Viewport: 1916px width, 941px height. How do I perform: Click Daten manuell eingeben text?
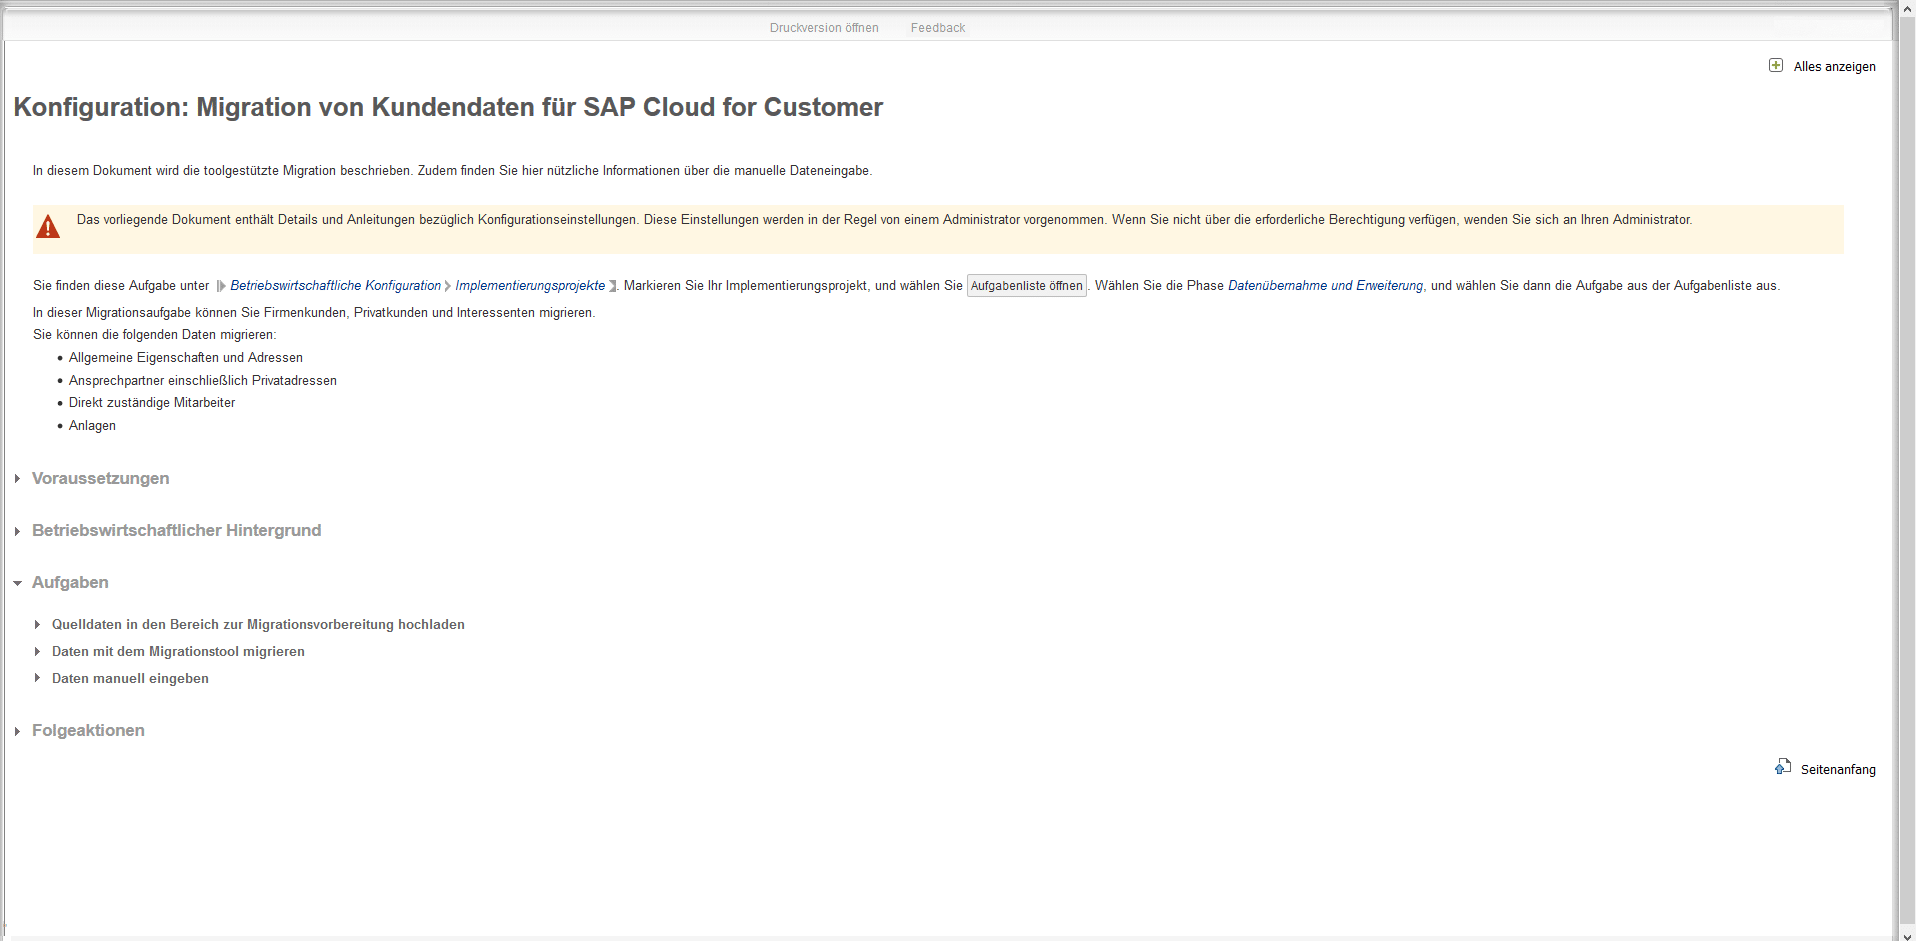pos(130,679)
